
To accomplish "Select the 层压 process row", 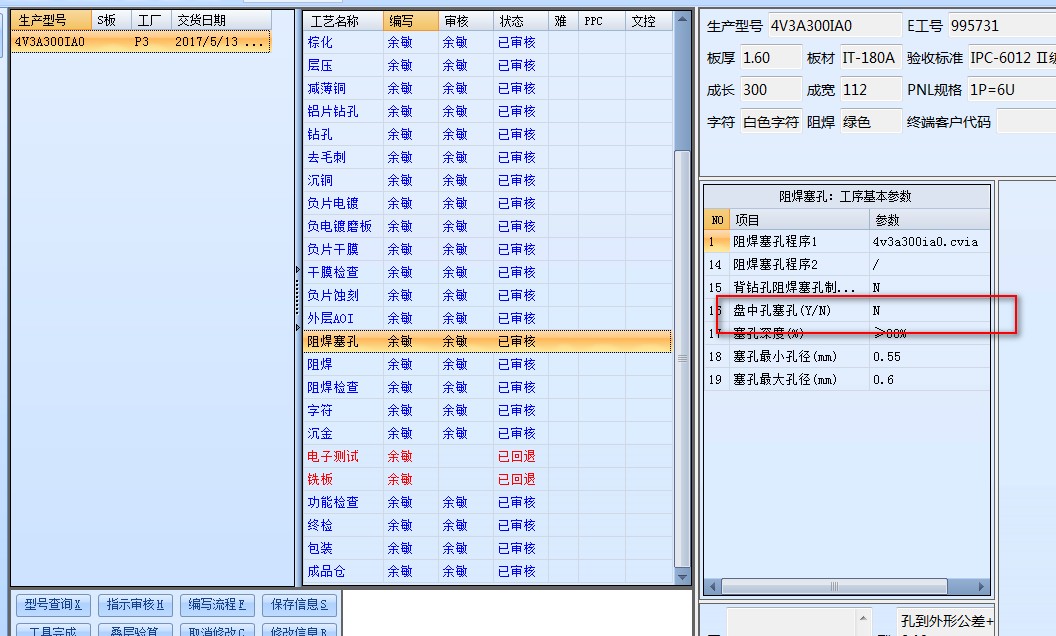I will 488,65.
